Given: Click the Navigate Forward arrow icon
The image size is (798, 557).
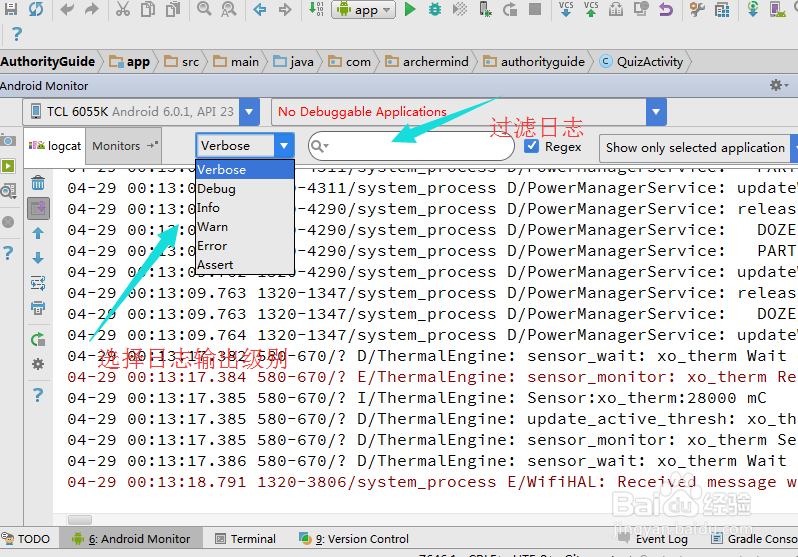Looking at the screenshot, I should (x=285, y=9).
